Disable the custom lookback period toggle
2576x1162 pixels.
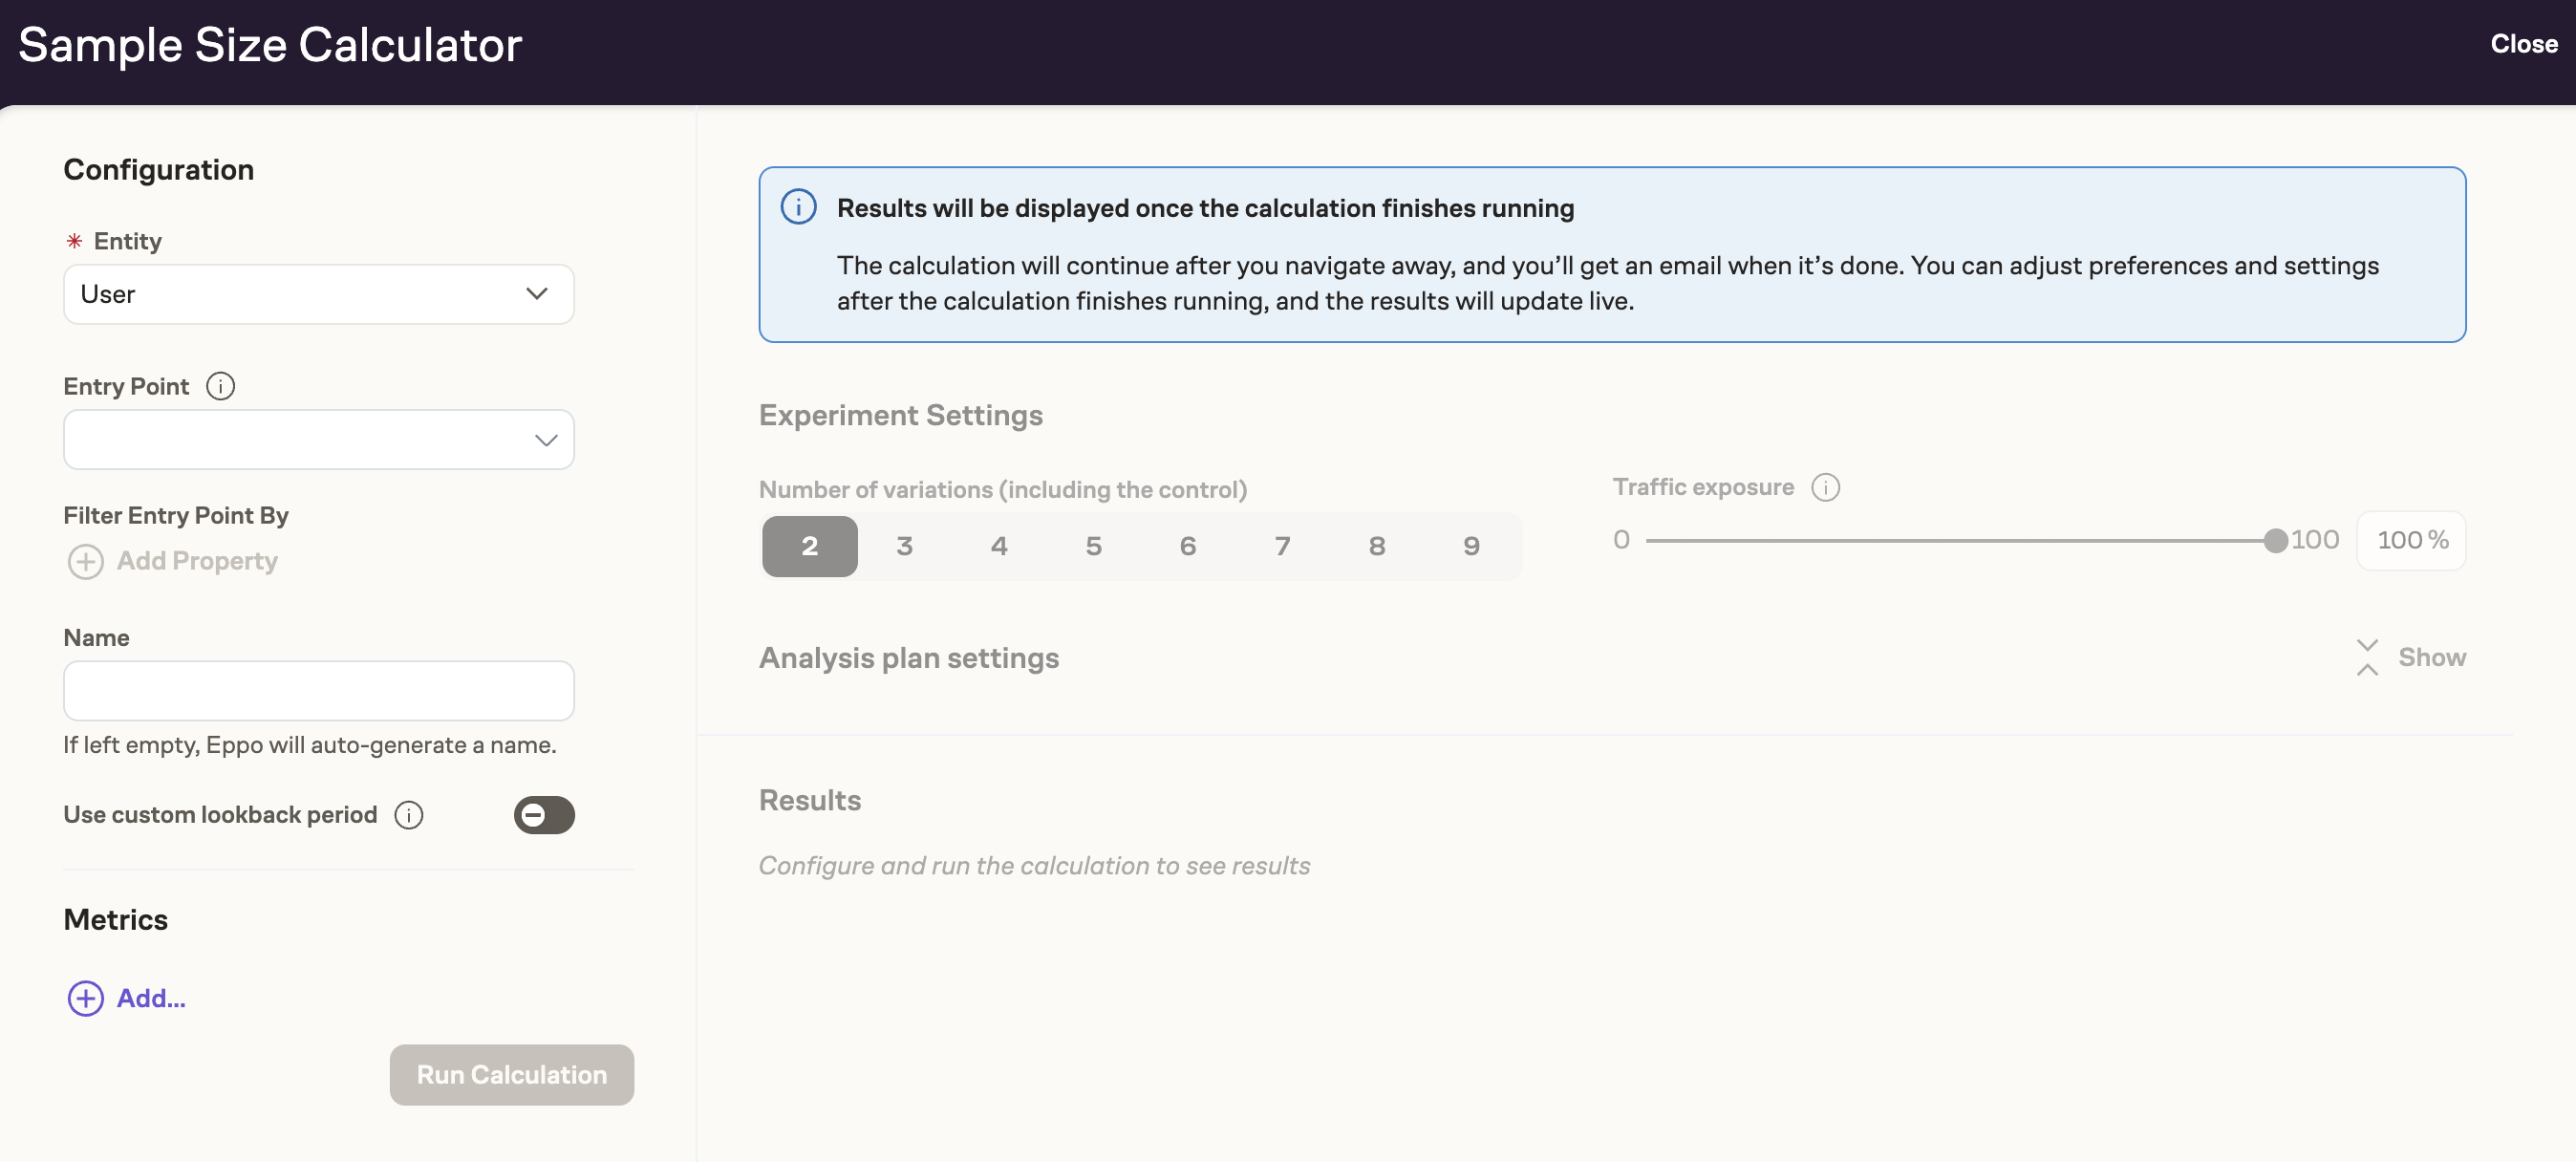coord(543,815)
